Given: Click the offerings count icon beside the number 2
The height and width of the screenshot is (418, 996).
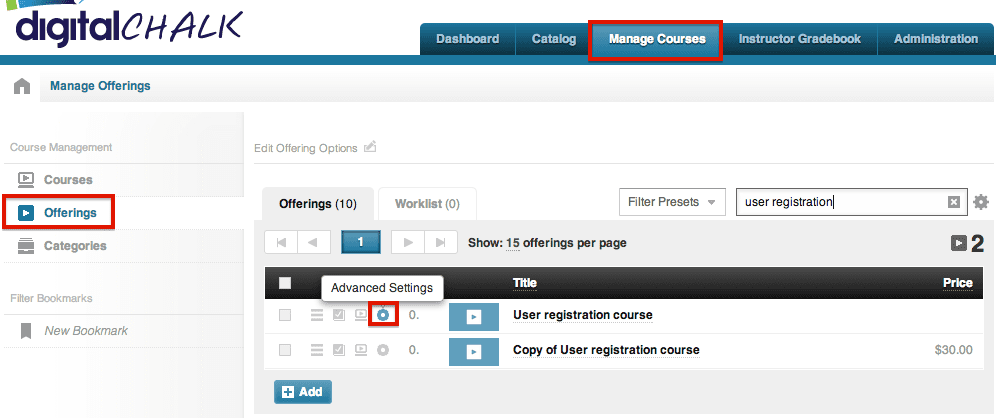Looking at the screenshot, I should pyautogui.click(x=959, y=243).
